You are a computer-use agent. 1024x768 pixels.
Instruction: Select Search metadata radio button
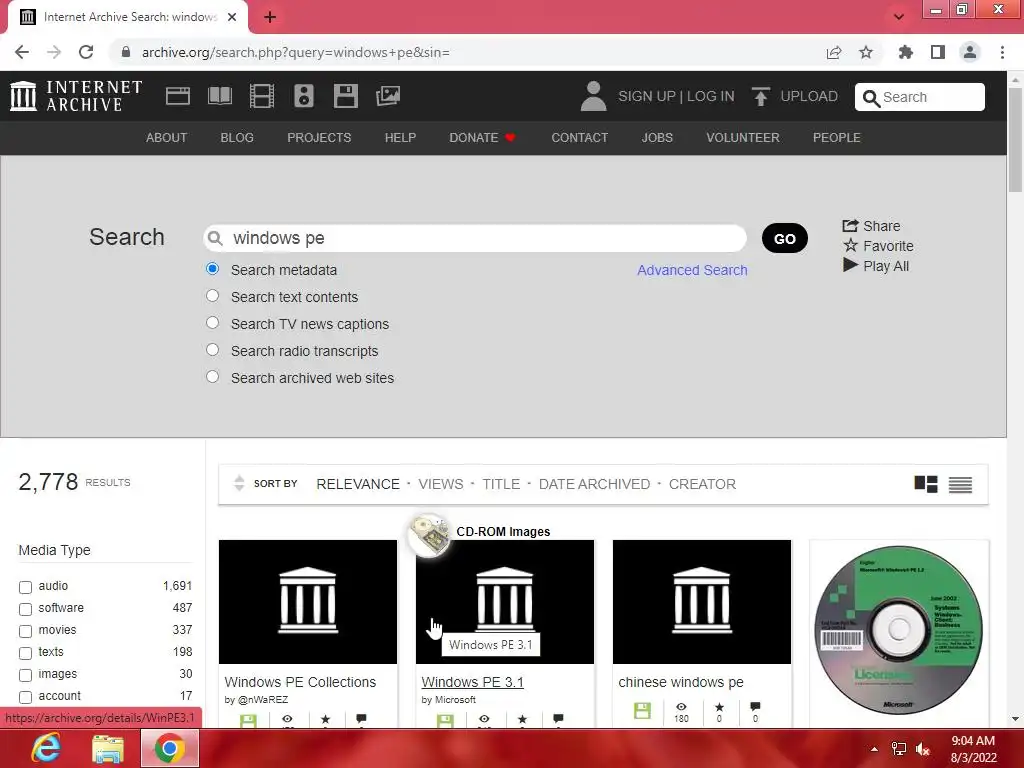click(212, 268)
